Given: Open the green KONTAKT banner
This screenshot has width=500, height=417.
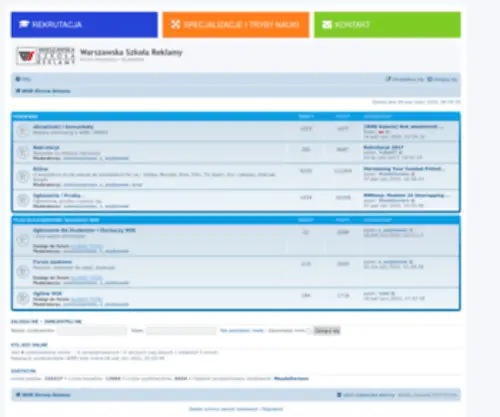Looking at the screenshot, I should click(387, 25).
